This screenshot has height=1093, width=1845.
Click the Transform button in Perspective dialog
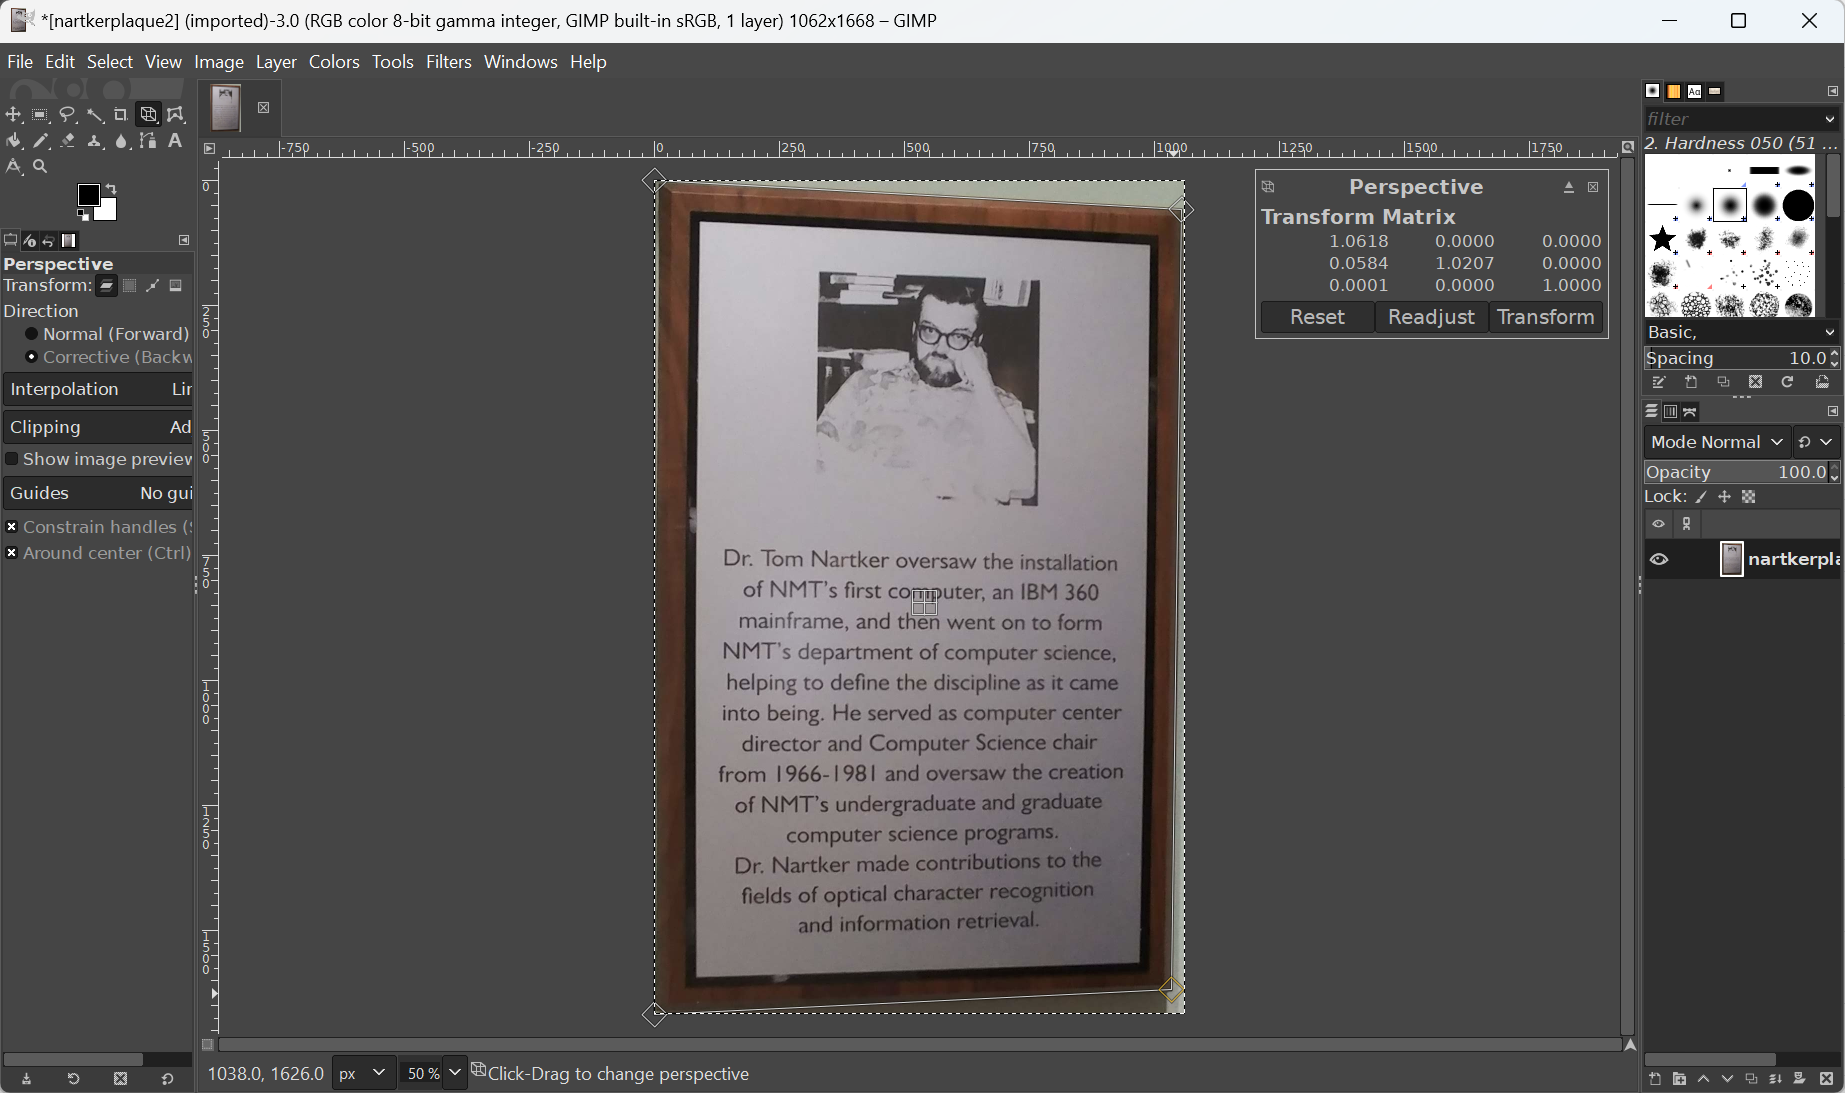coord(1545,317)
